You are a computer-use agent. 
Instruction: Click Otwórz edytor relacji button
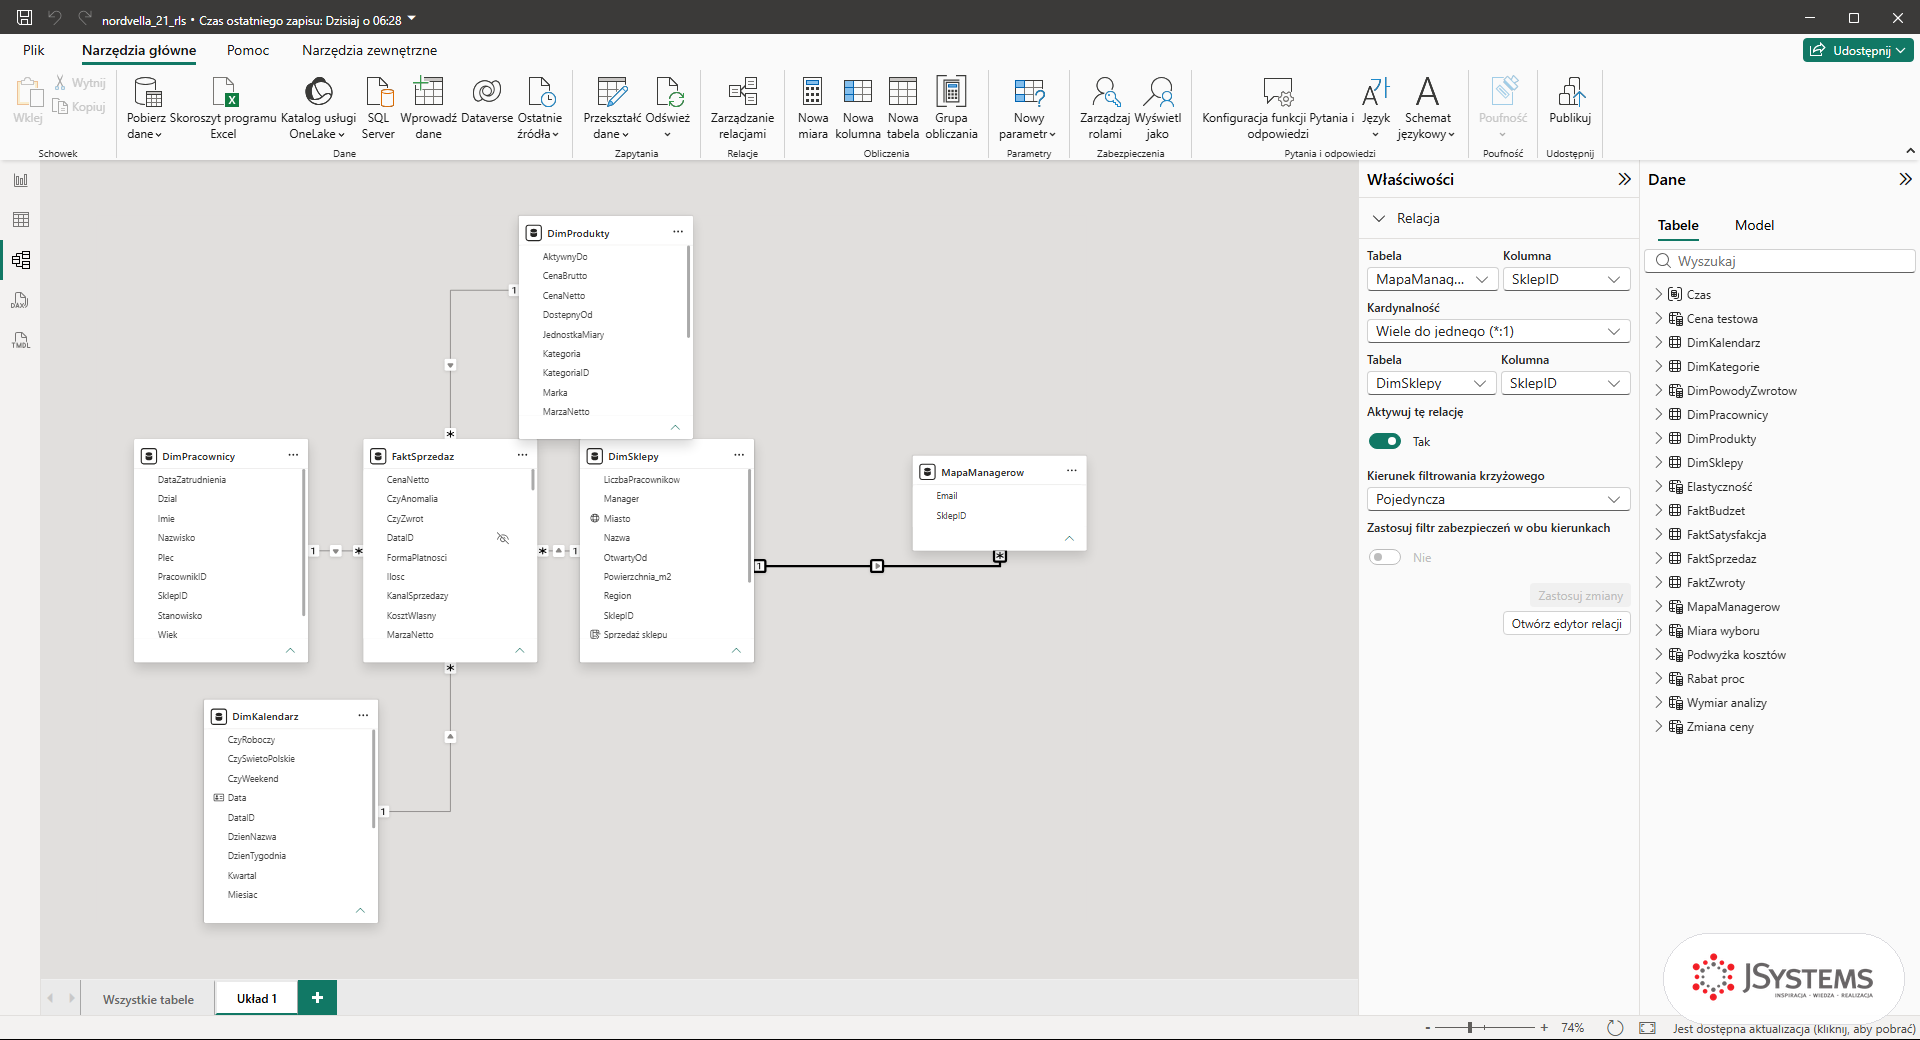(1567, 623)
